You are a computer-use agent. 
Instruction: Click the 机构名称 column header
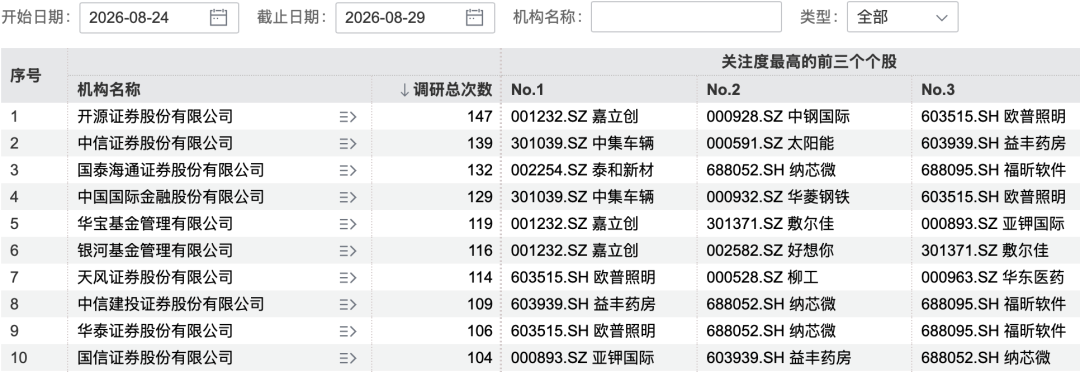pos(109,90)
